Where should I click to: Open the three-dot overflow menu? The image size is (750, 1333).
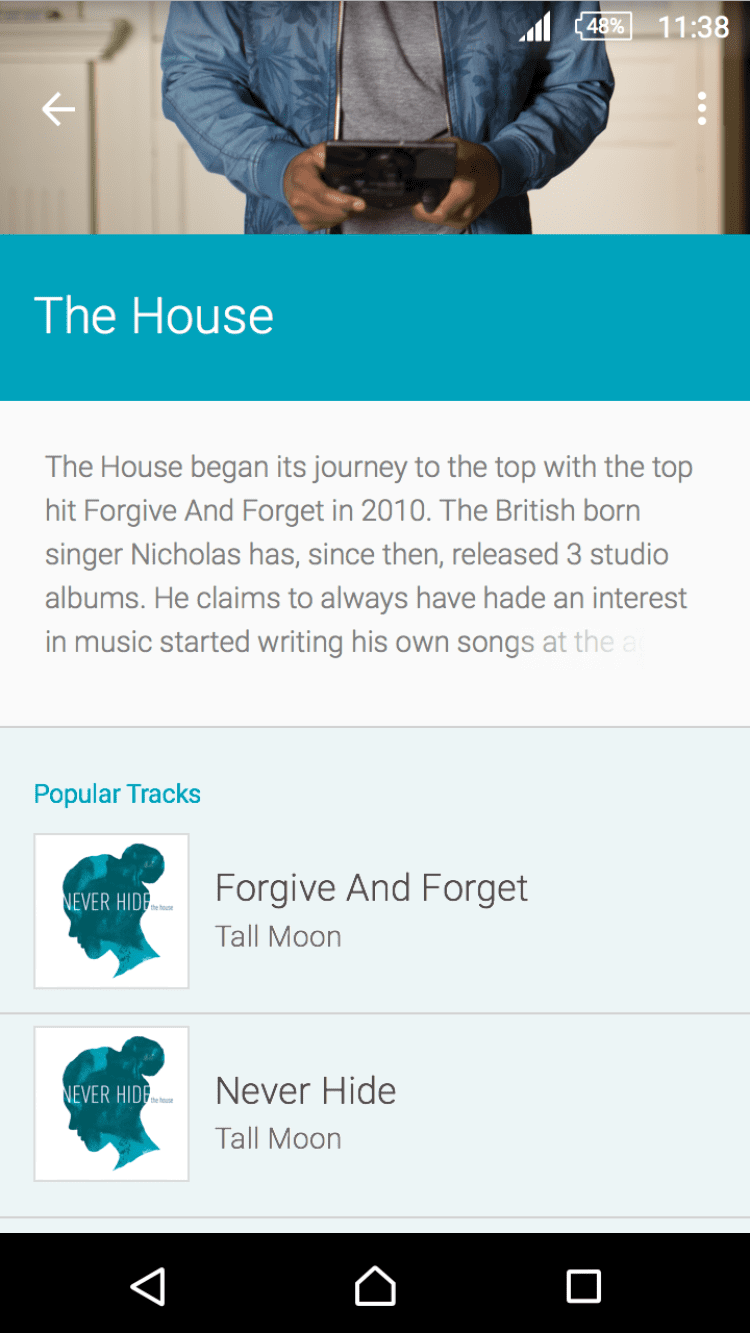coord(702,109)
